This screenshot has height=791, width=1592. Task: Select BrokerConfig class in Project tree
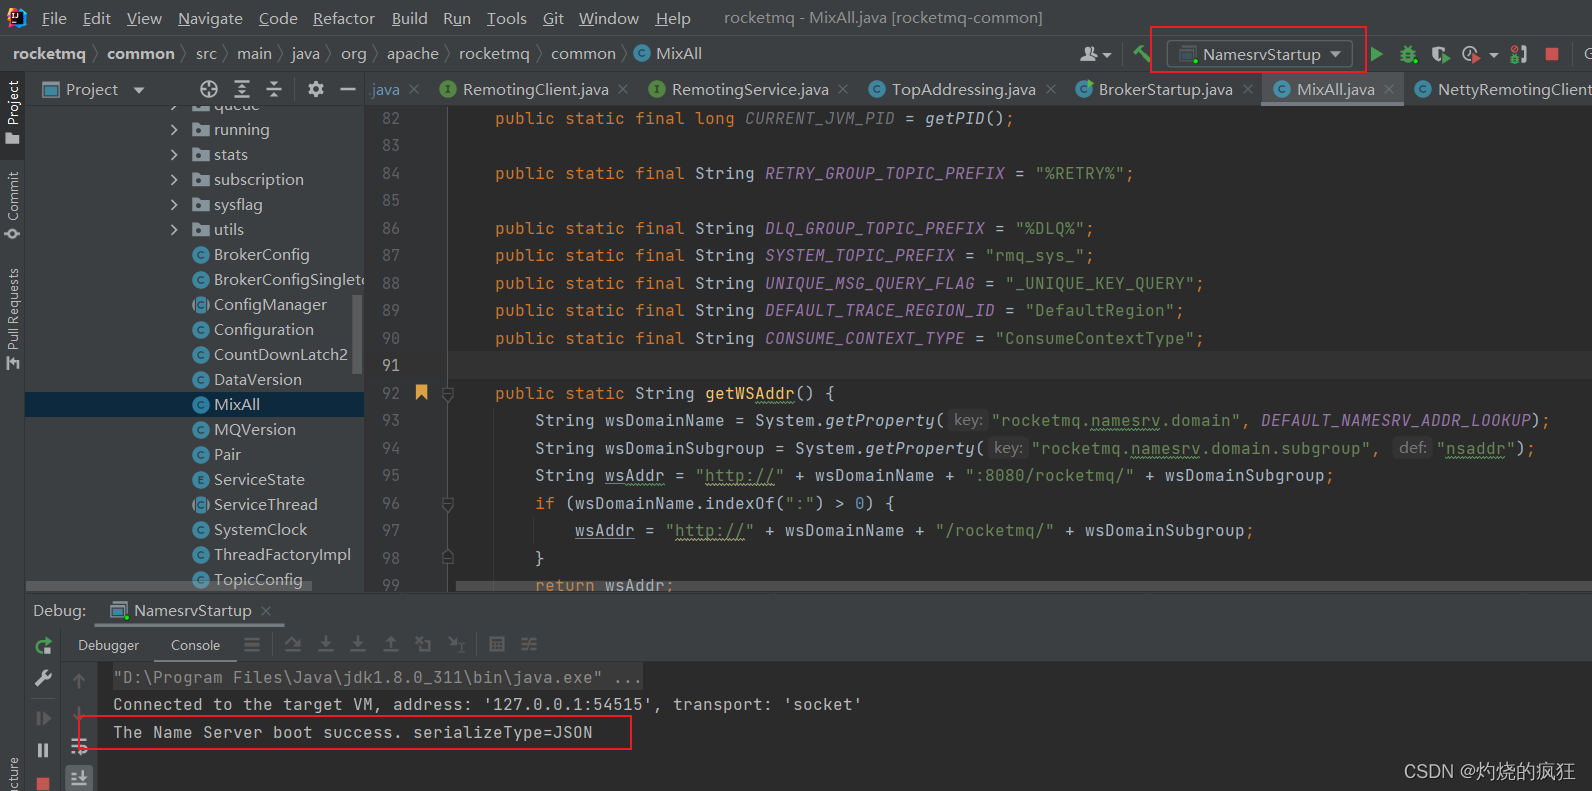pos(261,255)
